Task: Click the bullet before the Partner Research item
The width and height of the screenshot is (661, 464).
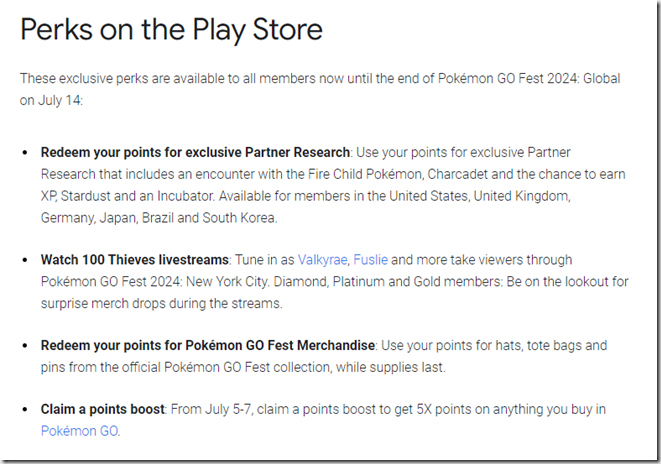Action: [25, 153]
